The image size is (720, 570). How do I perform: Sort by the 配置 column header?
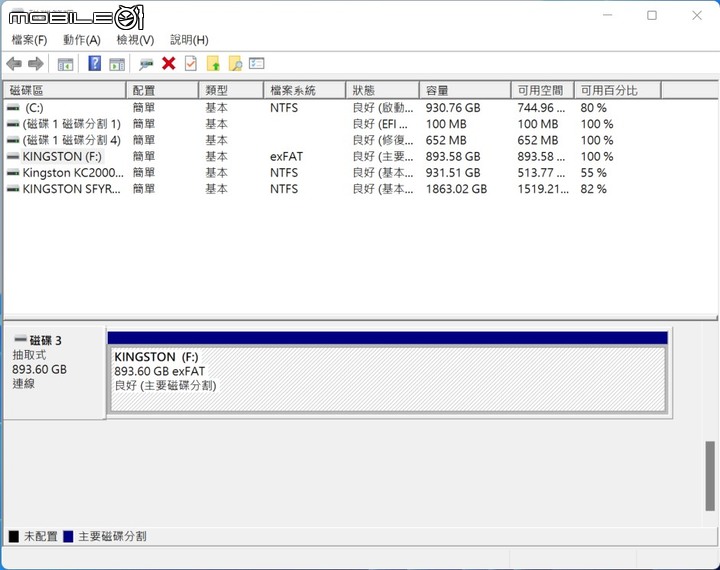point(163,90)
